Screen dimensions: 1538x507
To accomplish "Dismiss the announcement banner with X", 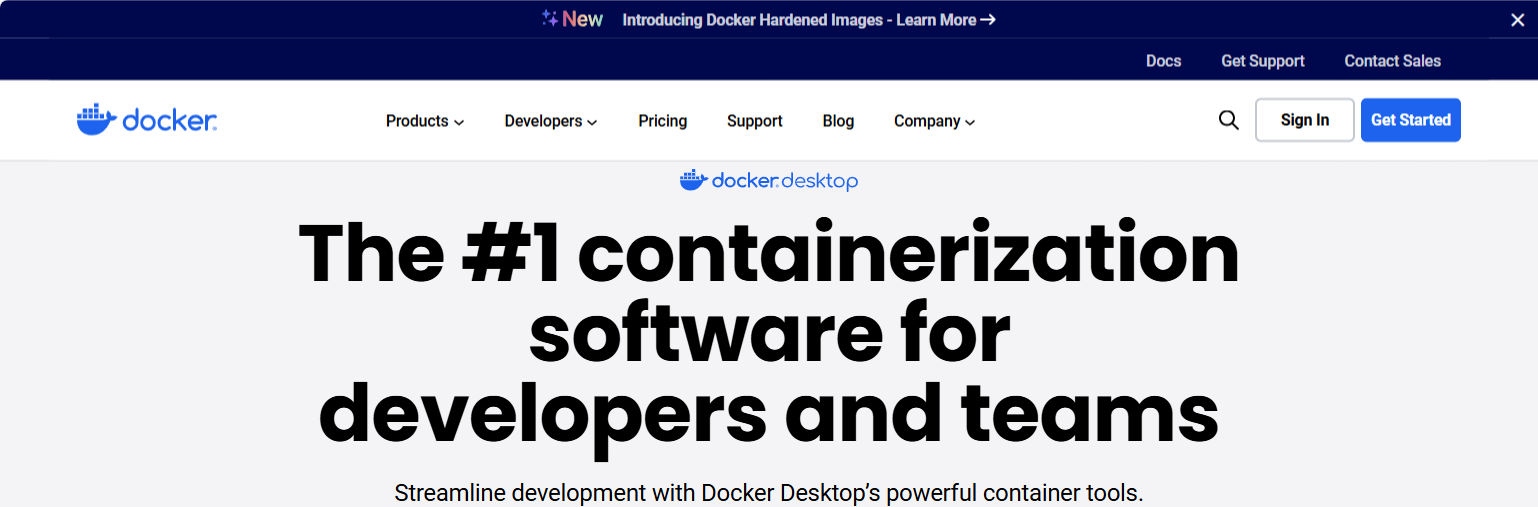I will [1517, 20].
